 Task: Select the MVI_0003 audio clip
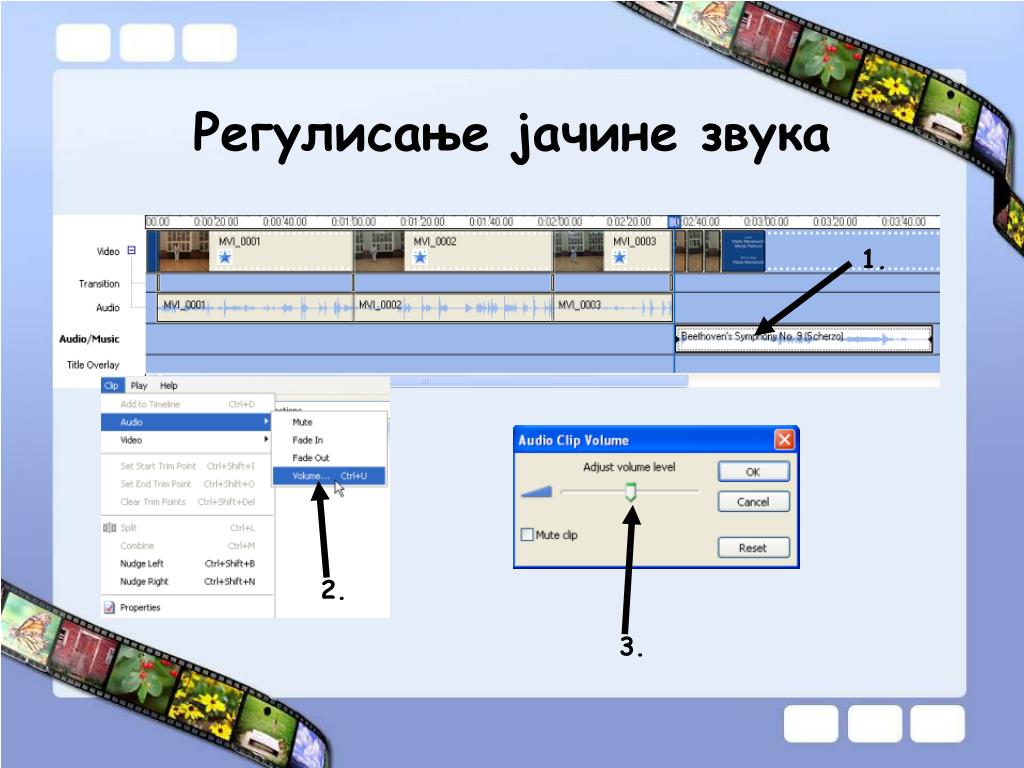tap(613, 308)
